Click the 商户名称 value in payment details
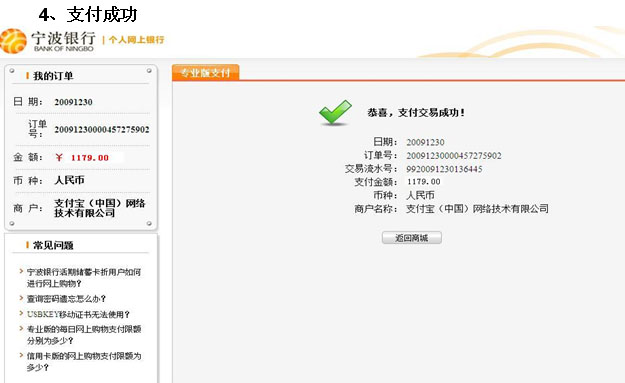Image resolution: width=625 pixels, height=383 pixels. (477, 209)
